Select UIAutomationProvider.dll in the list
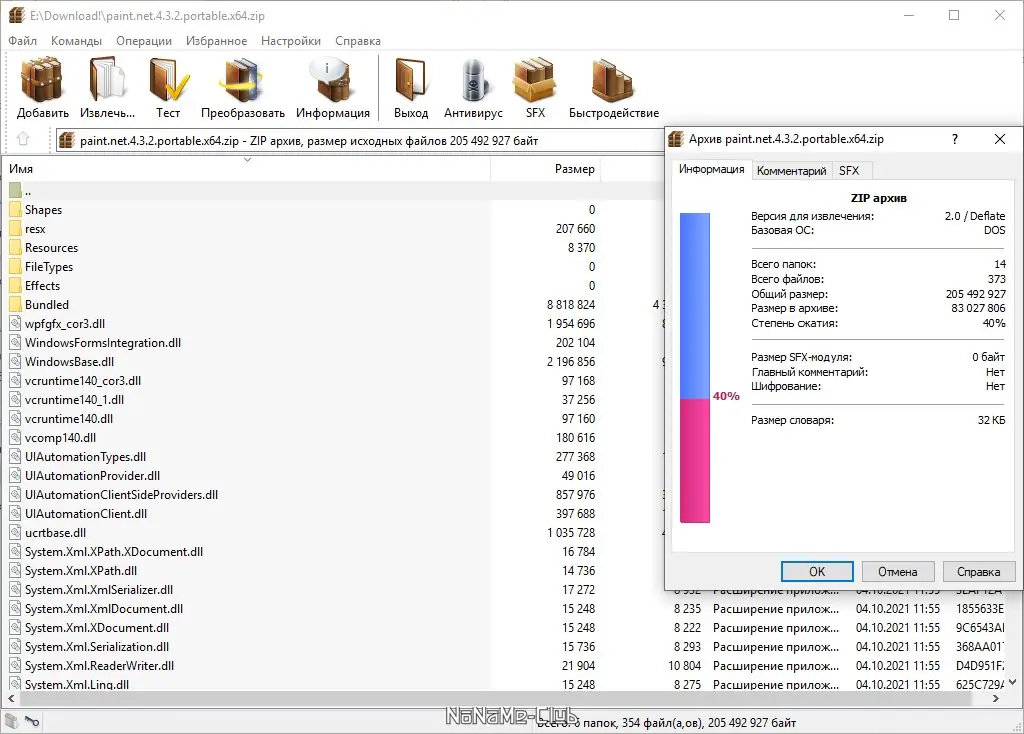The height and width of the screenshot is (734, 1024). point(92,475)
